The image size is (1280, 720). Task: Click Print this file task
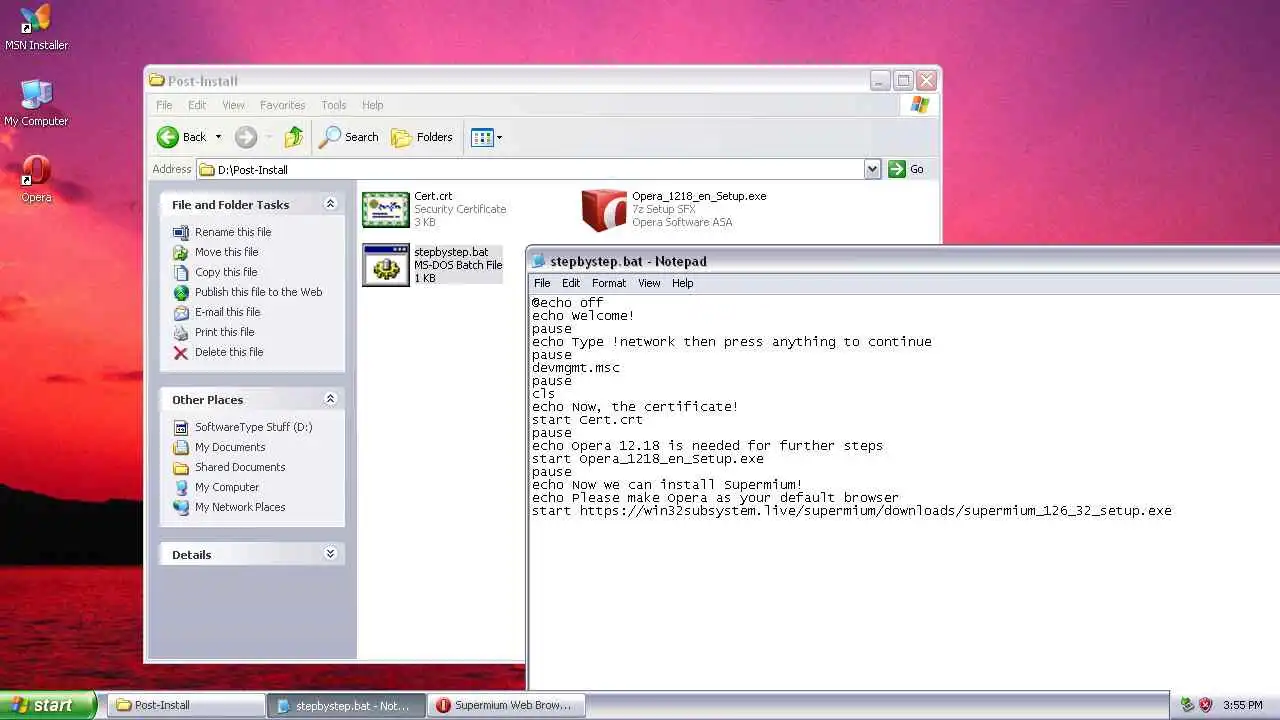click(x=214, y=332)
